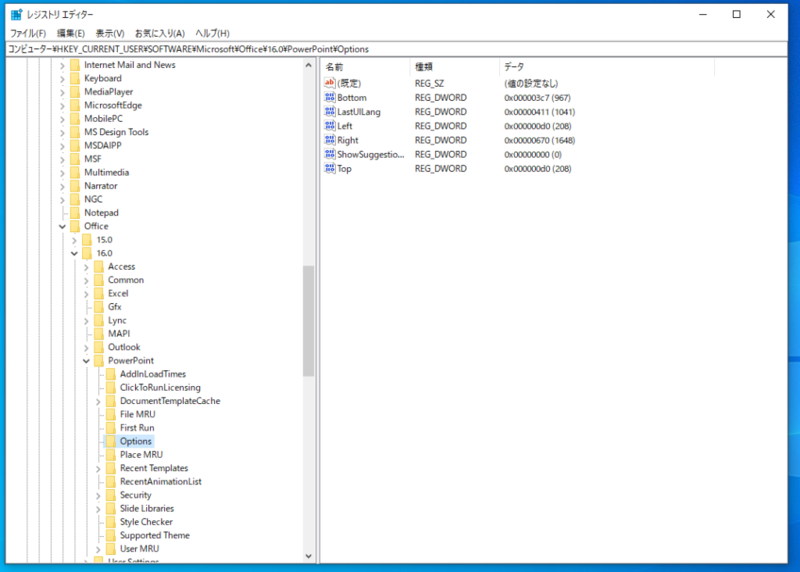This screenshot has width=800, height=572.
Task: Select the AddInLoadTimes key
Action: (x=153, y=374)
